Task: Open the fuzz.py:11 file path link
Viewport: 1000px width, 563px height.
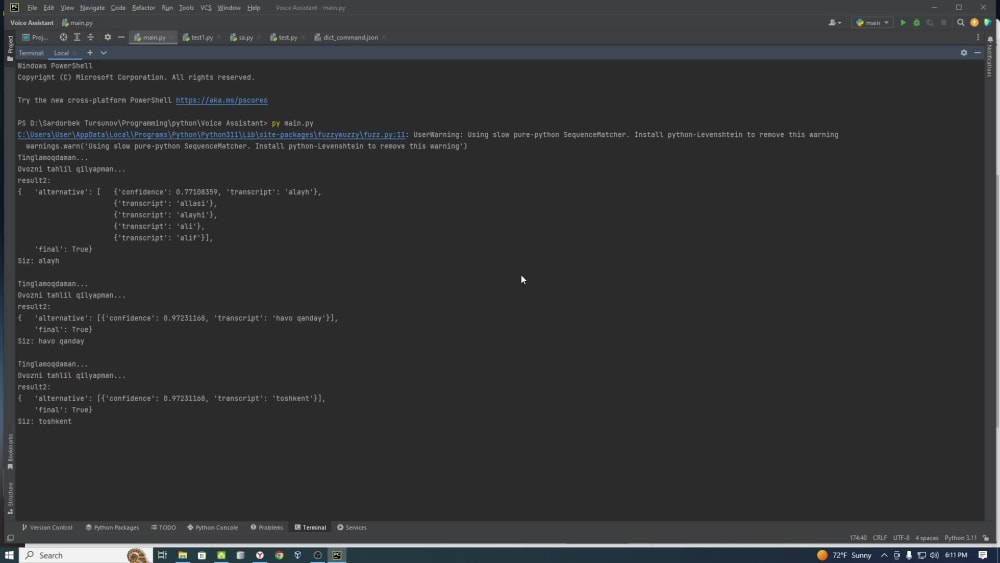Action: coord(211,135)
